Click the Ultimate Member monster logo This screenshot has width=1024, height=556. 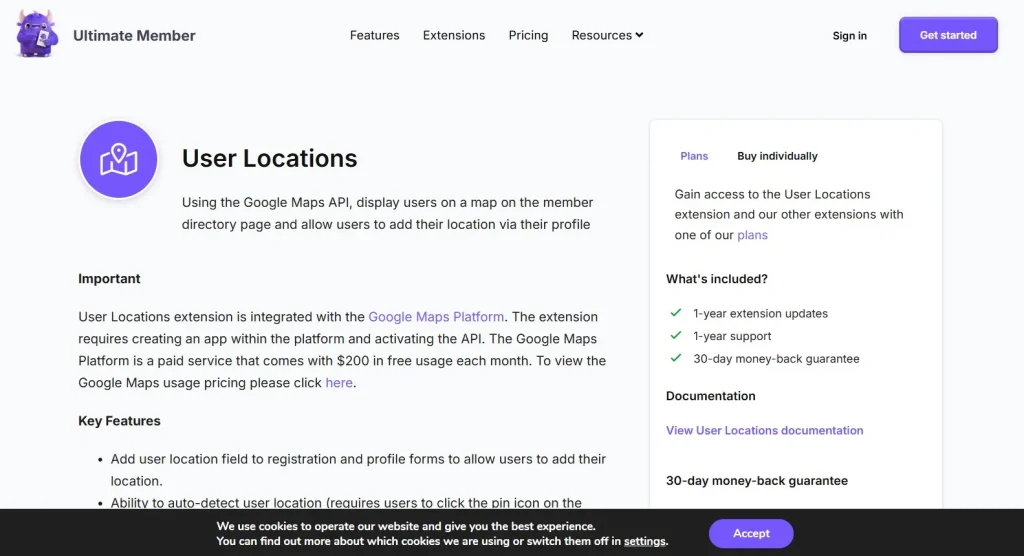[37, 35]
